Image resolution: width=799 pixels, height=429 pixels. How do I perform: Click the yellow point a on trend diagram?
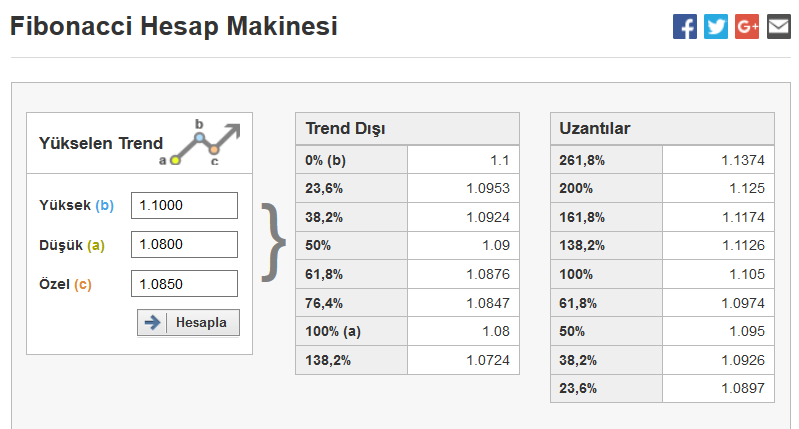(175, 160)
